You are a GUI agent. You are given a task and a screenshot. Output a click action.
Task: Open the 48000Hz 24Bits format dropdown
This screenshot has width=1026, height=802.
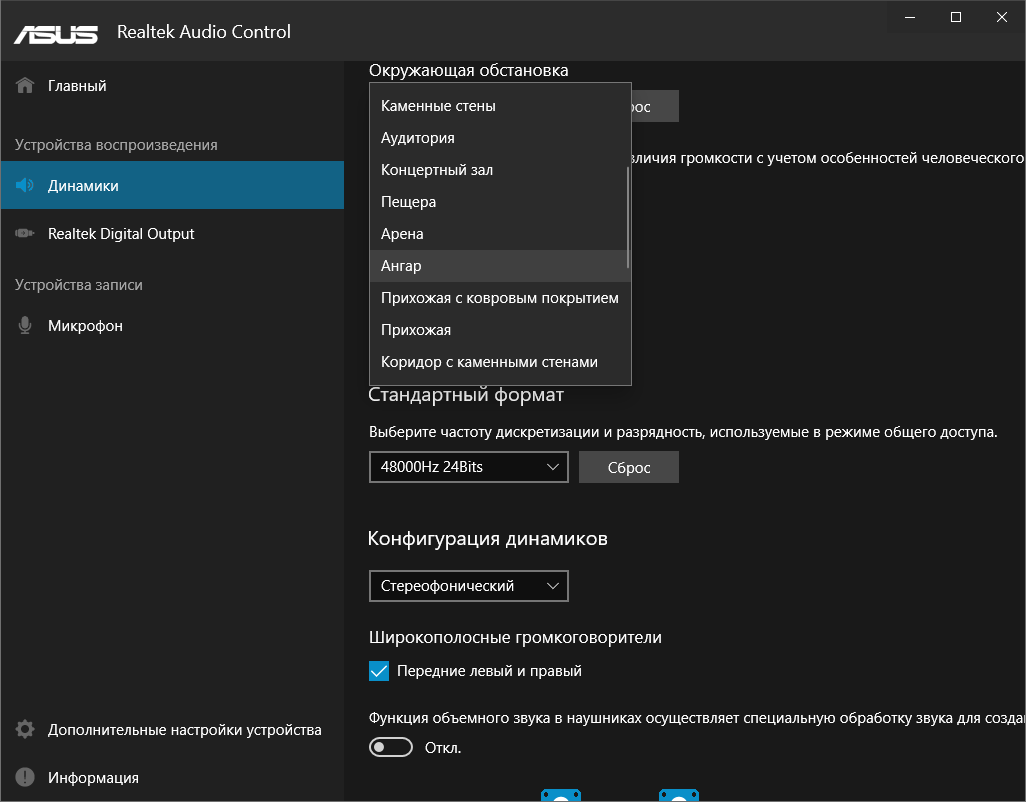tap(468, 467)
